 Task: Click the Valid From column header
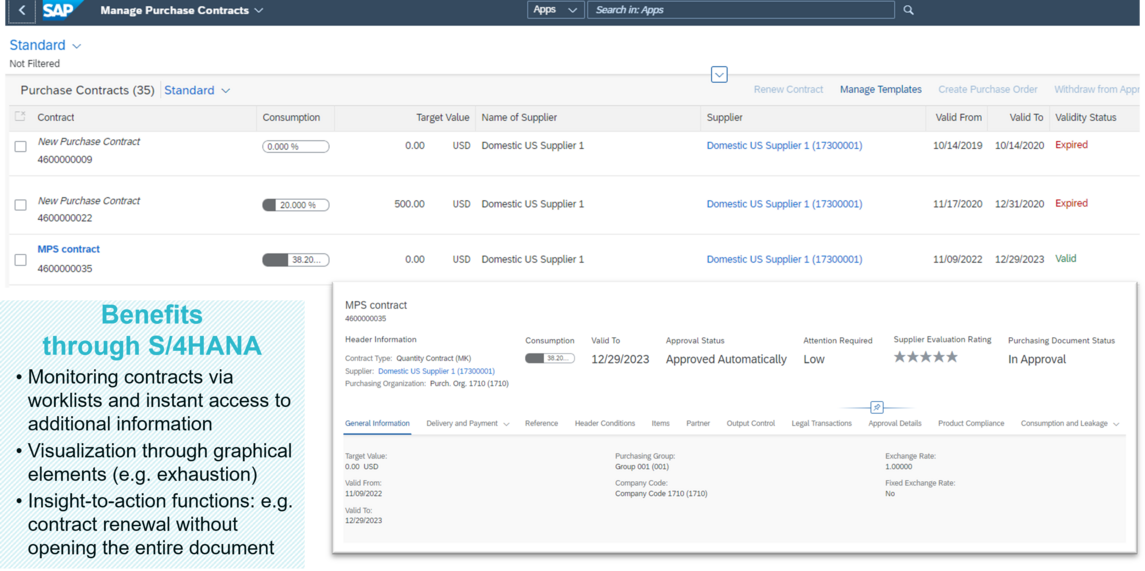tap(959, 118)
